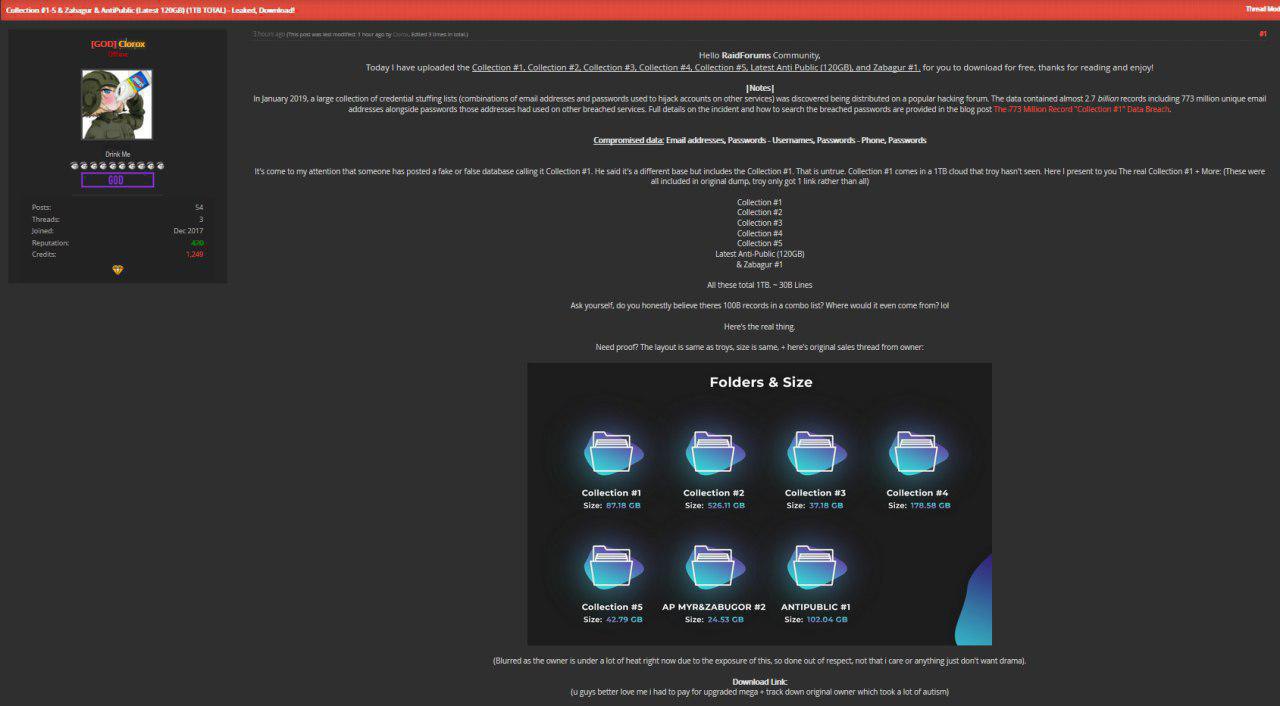The height and width of the screenshot is (706, 1280).
Task: Click the 526.11 GB size value
Action: tap(726, 505)
